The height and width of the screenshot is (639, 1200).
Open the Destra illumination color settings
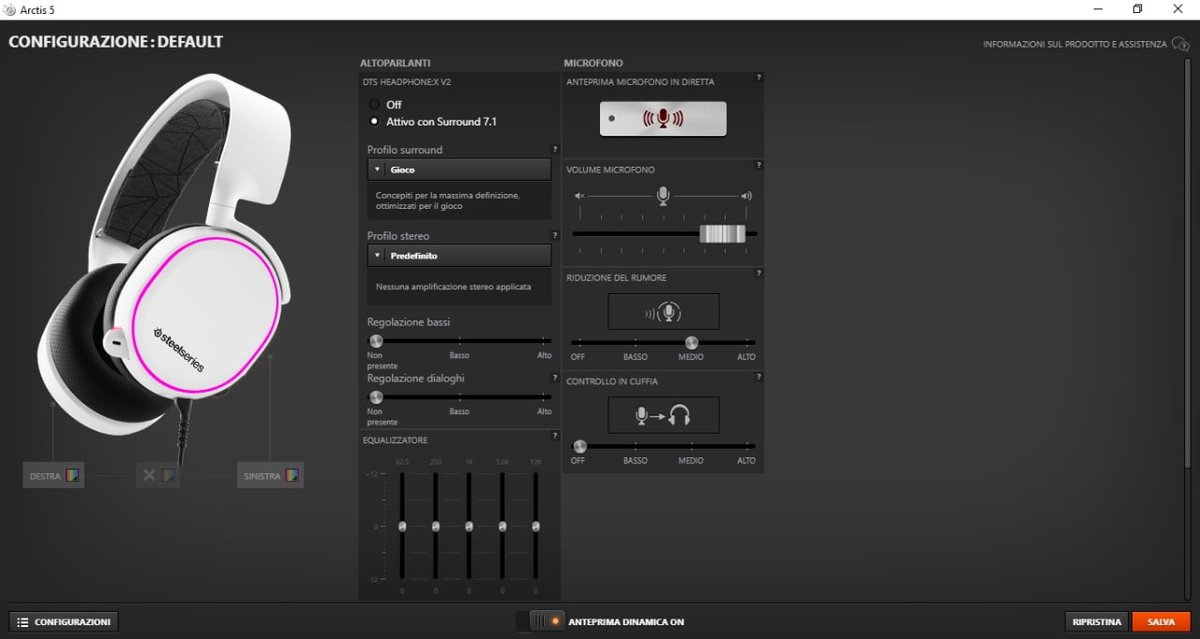(x=53, y=475)
